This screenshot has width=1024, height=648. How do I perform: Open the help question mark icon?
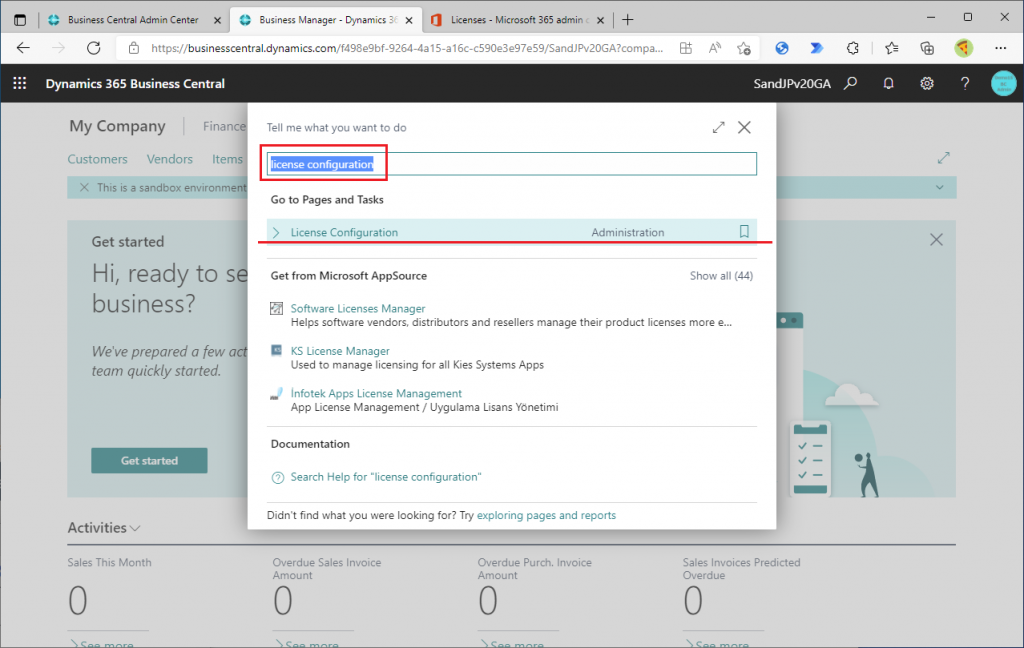coord(965,84)
